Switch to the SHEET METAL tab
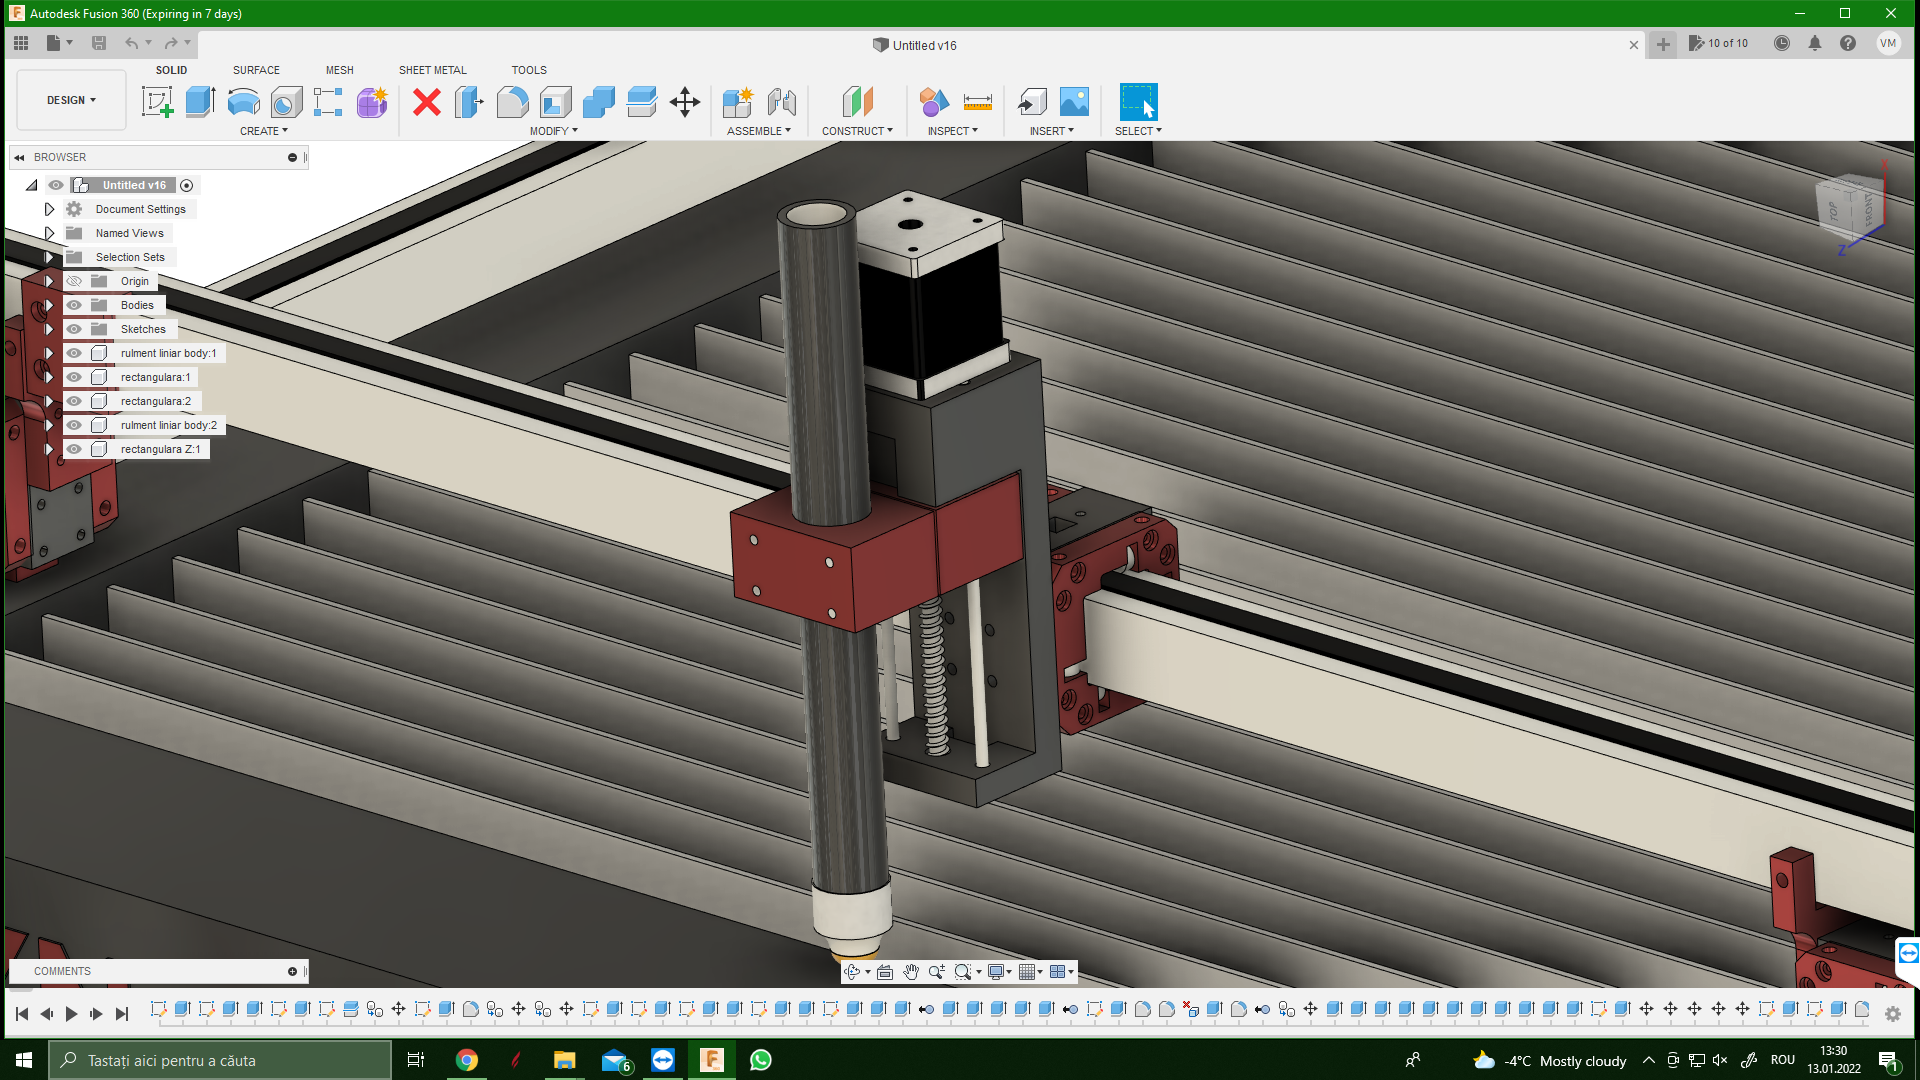Screen dimensions: 1920x1080 pos(432,70)
